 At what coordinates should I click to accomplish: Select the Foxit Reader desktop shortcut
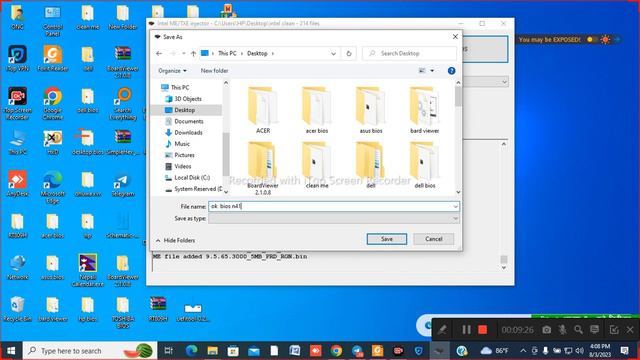(x=53, y=58)
